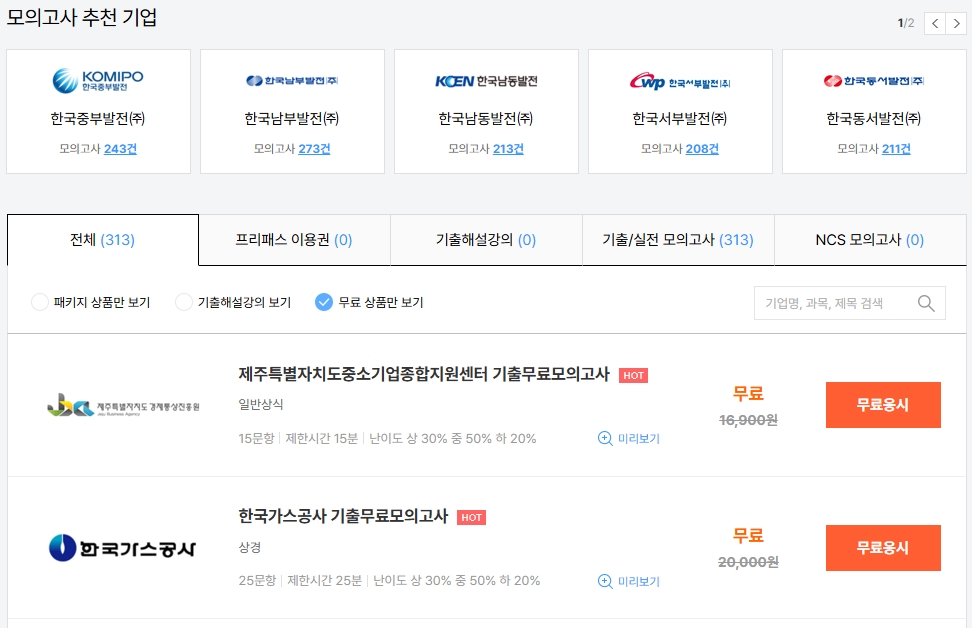Click 15문항 제한시간 15분 info line
The width and height of the screenshot is (972, 628).
point(387,438)
